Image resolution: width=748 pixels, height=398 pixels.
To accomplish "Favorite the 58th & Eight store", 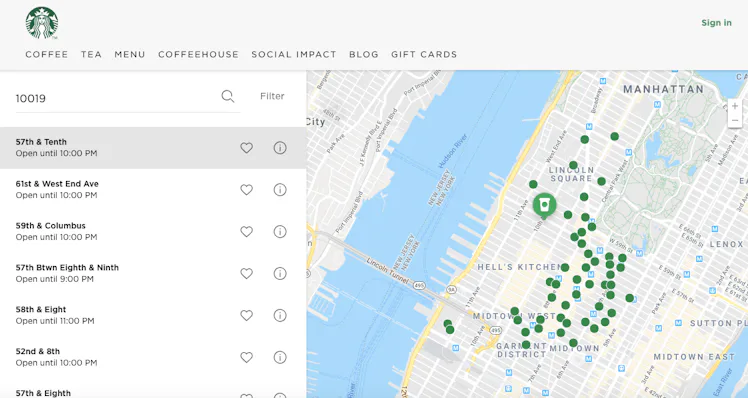I will coord(246,315).
